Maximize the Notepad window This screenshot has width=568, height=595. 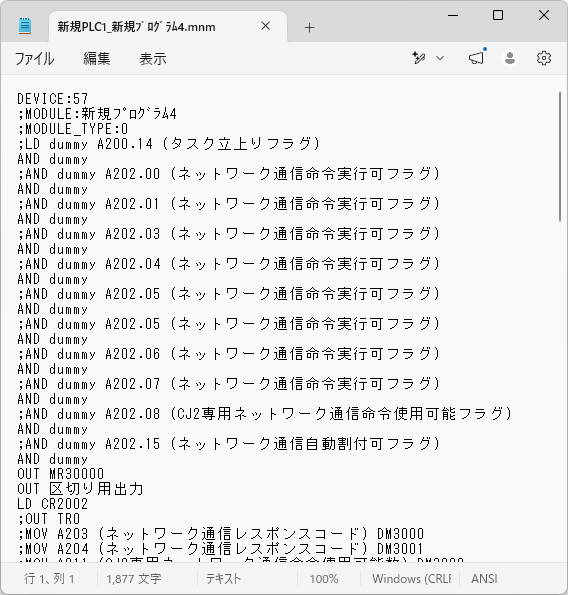[x=498, y=16]
